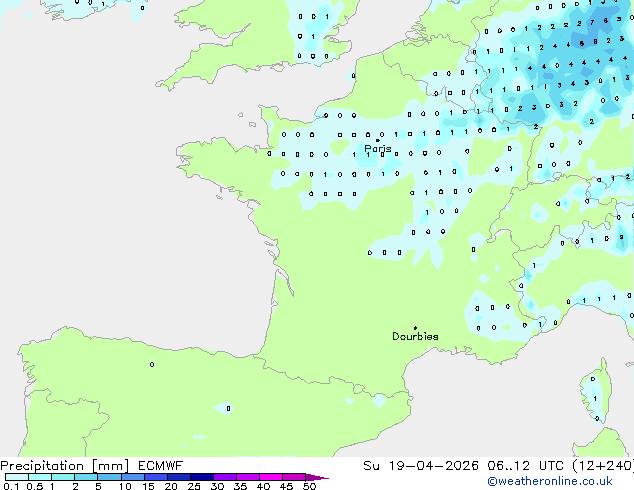Viewport: 634px width, 490px height.
Task: Click the 'Precipitation [mm]' legend title
Action: (x=65, y=466)
